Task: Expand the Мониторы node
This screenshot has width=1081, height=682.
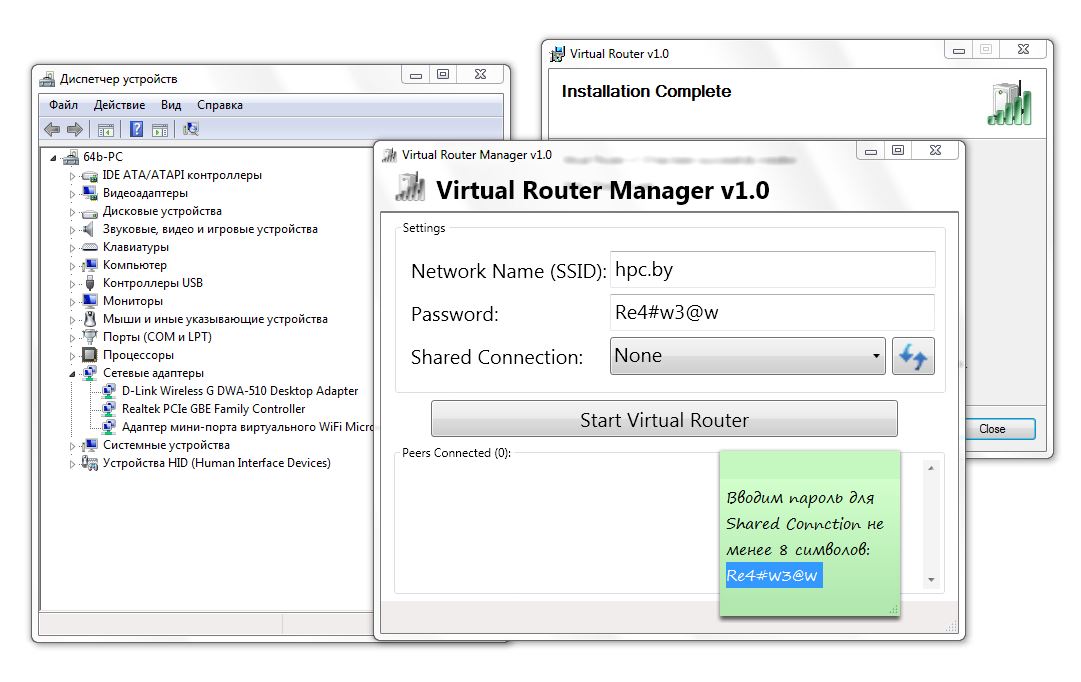Action: 72,301
